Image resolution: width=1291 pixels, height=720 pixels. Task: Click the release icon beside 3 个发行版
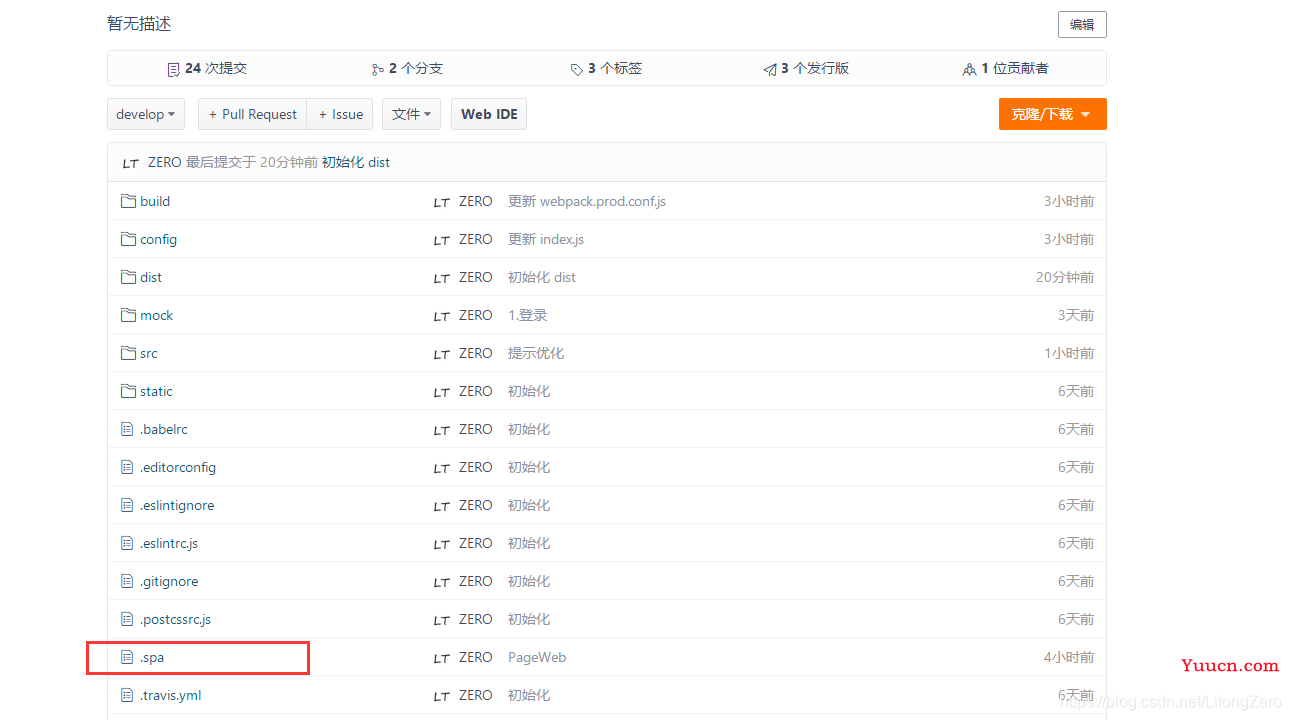[x=770, y=69]
